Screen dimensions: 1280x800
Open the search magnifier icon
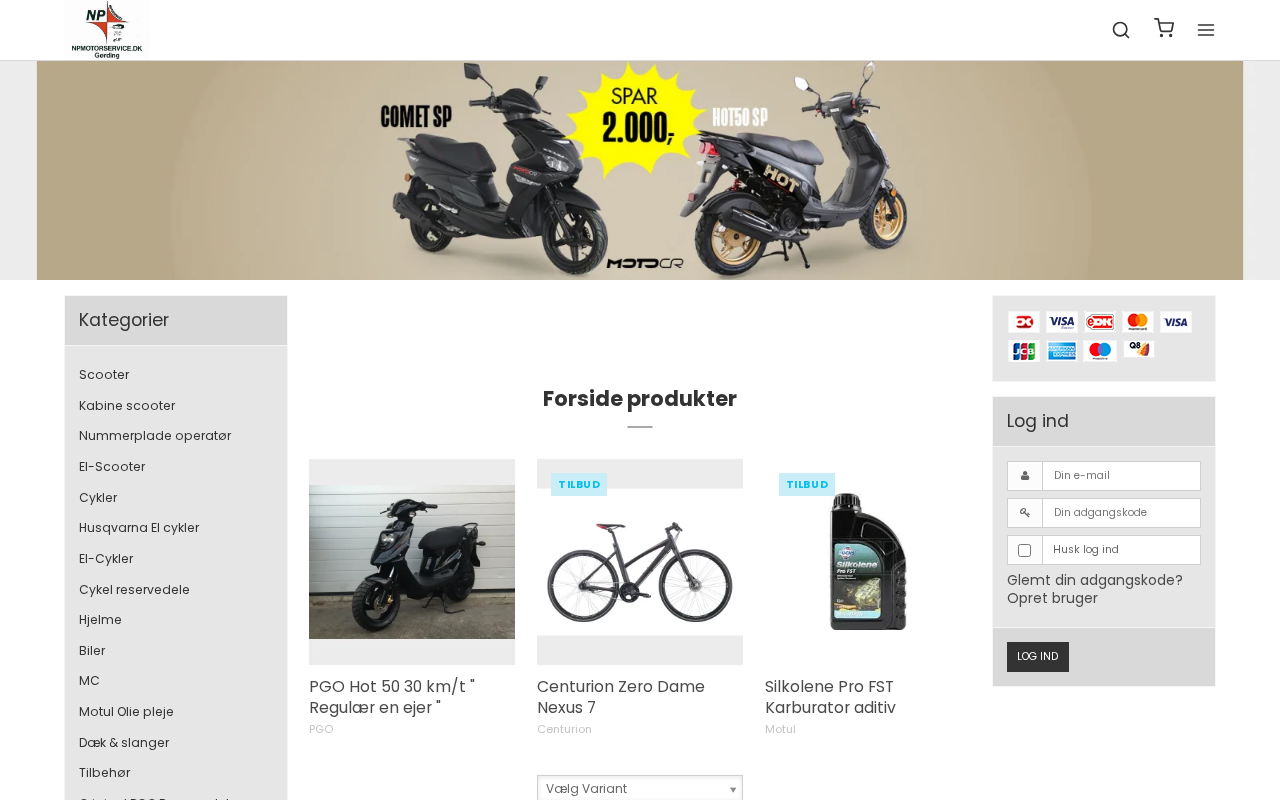[x=1121, y=30]
